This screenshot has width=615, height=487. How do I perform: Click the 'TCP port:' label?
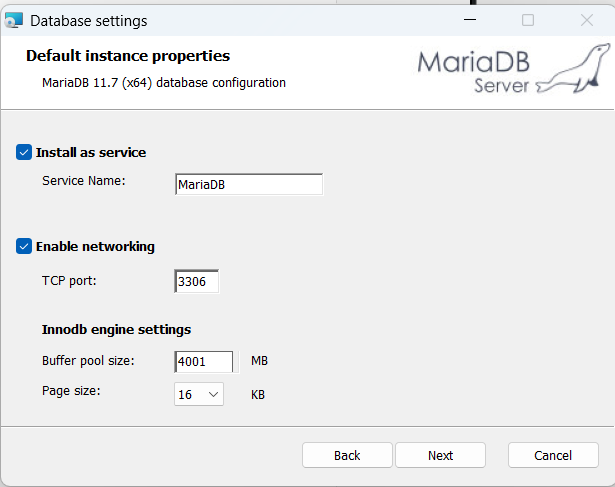[x=69, y=281]
